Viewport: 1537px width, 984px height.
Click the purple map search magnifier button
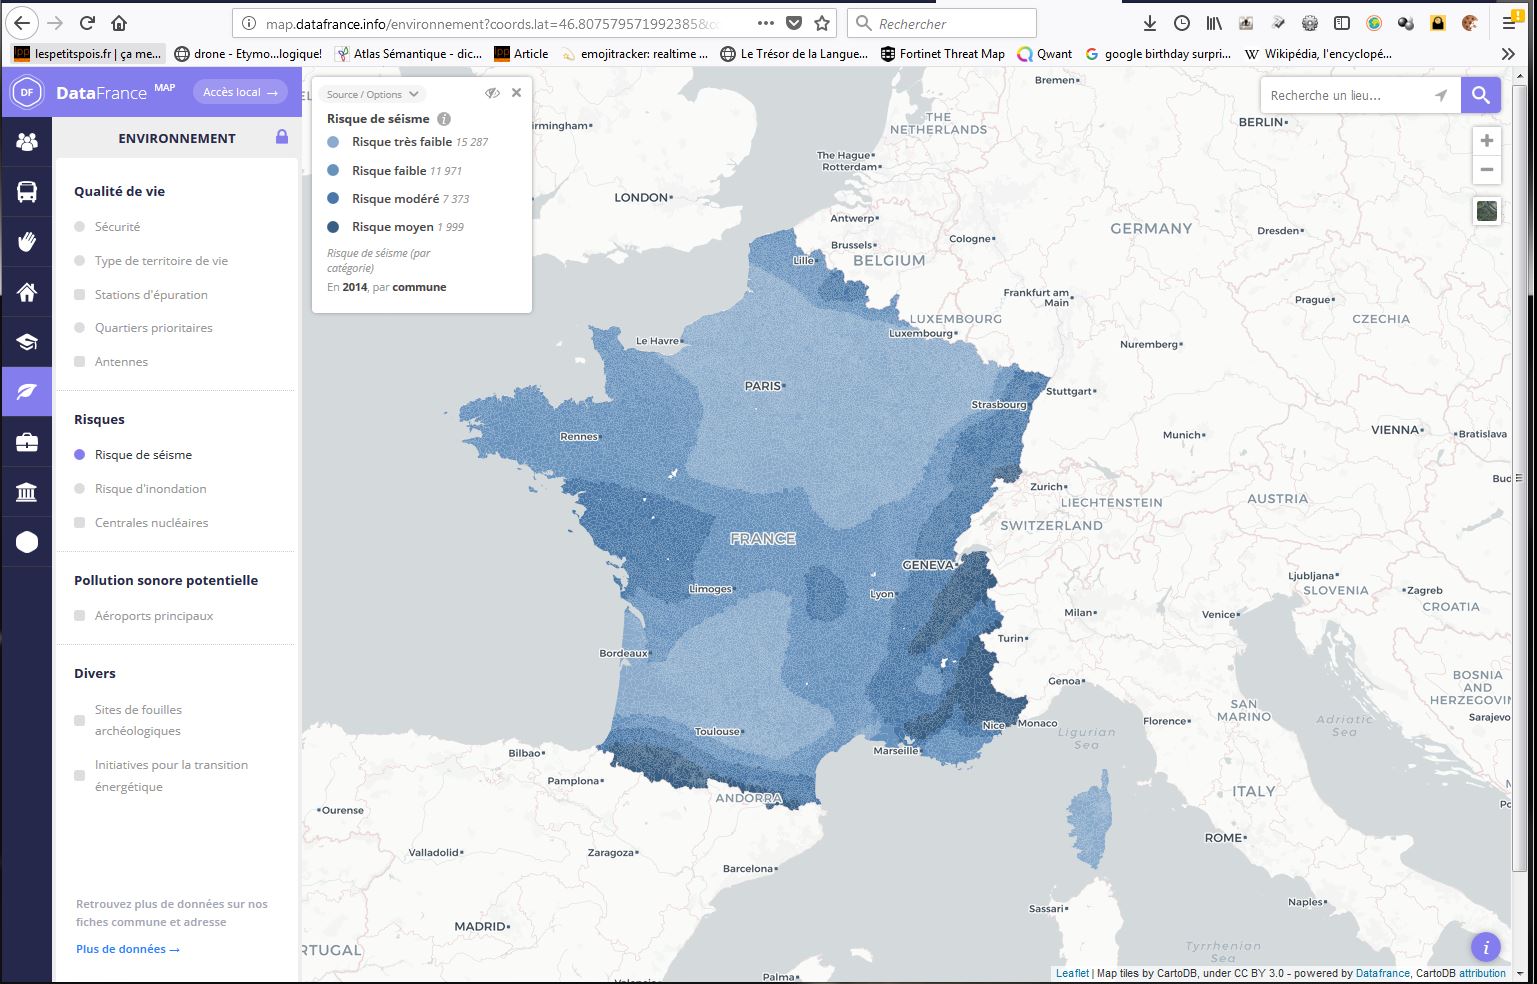tap(1480, 95)
